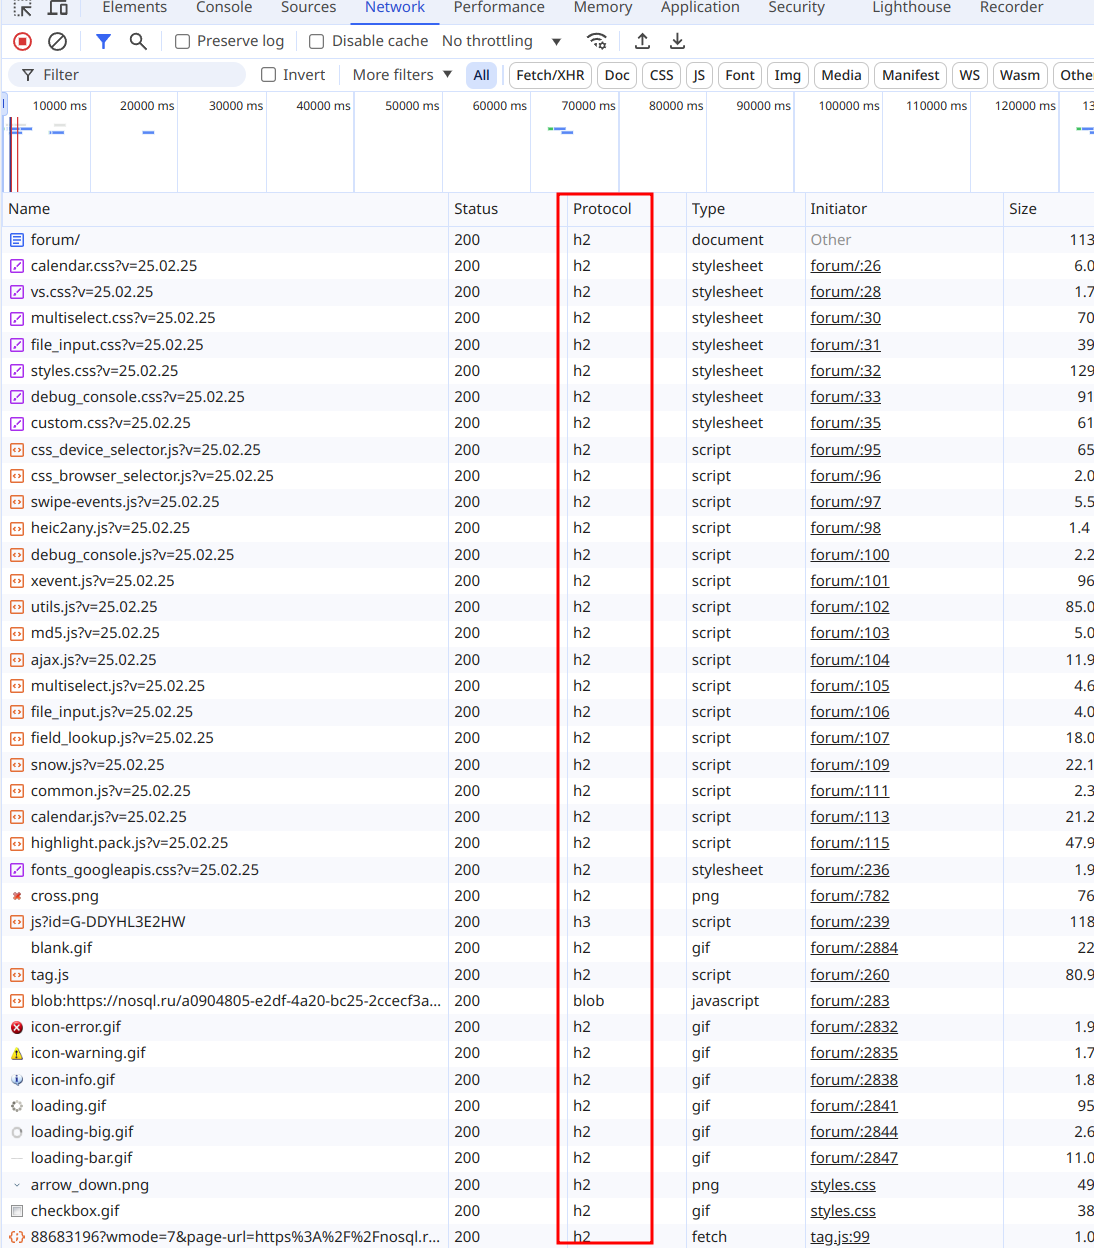Switch to the Performance tab

(x=499, y=8)
